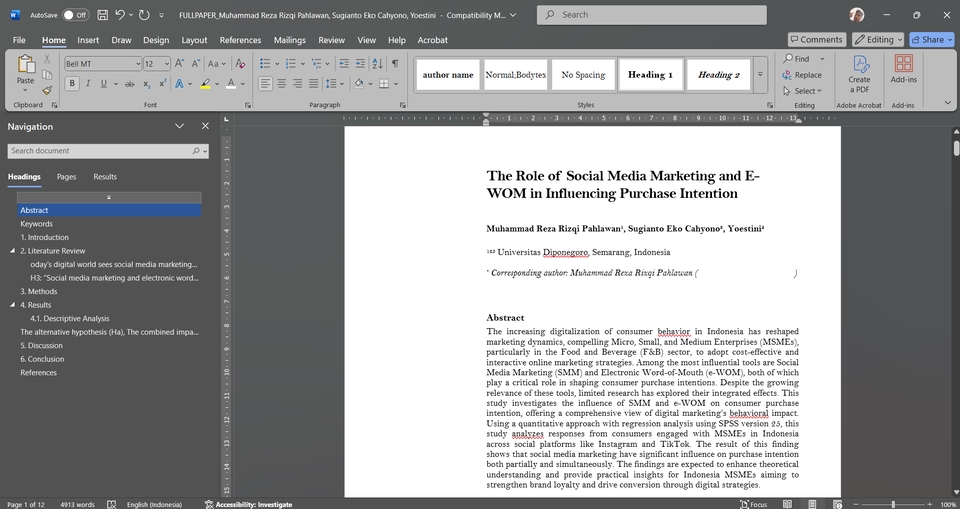Switch to Read Mode view in status bar
This screenshot has height=509, width=960.
pos(787,504)
